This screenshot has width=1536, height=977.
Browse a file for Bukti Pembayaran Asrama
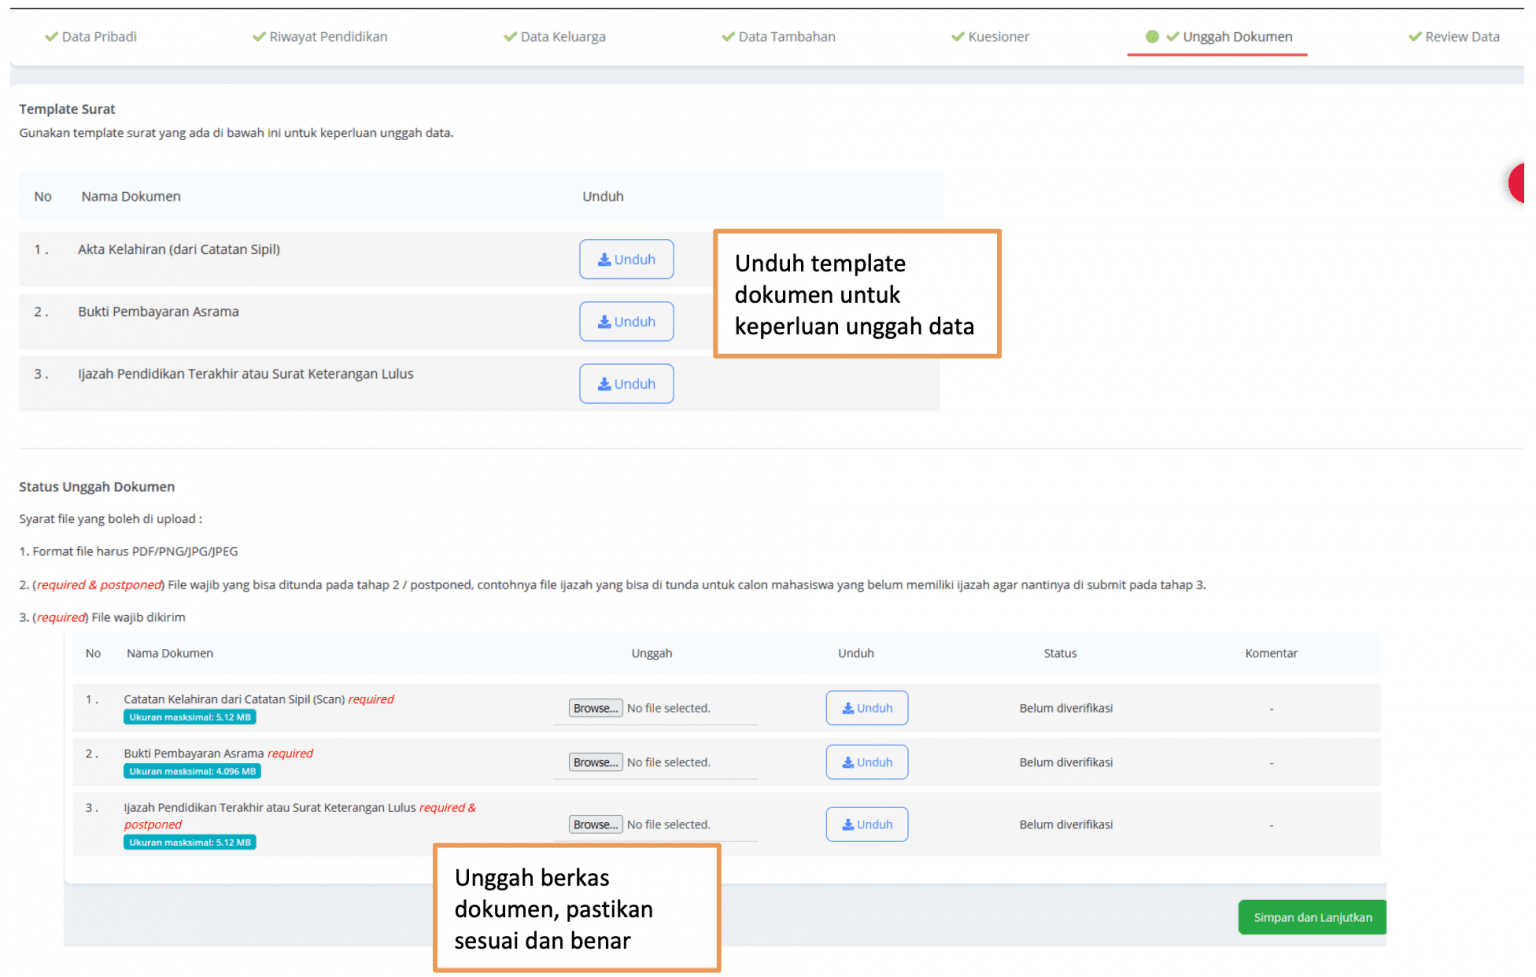click(596, 761)
